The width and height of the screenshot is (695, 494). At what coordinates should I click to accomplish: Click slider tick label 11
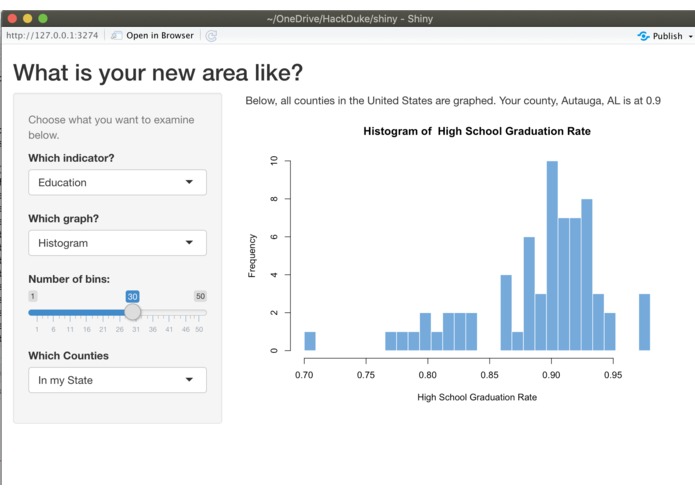pos(70,329)
